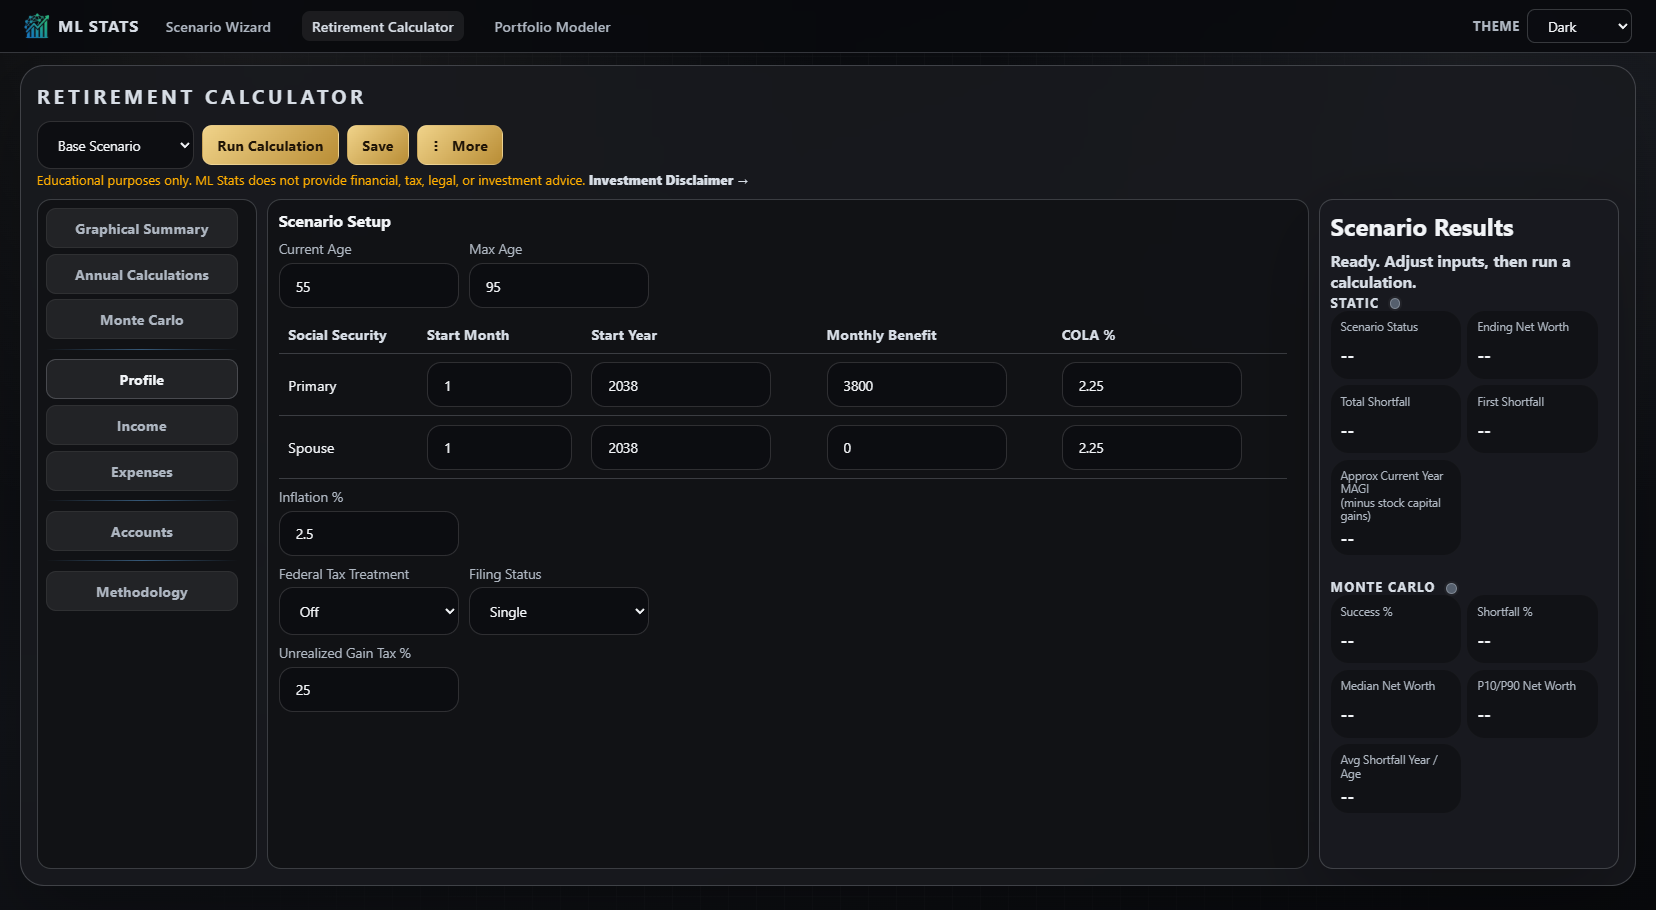Follow the Investment Disclaimer link
Viewport: 1656px width, 910px height.
pos(667,181)
